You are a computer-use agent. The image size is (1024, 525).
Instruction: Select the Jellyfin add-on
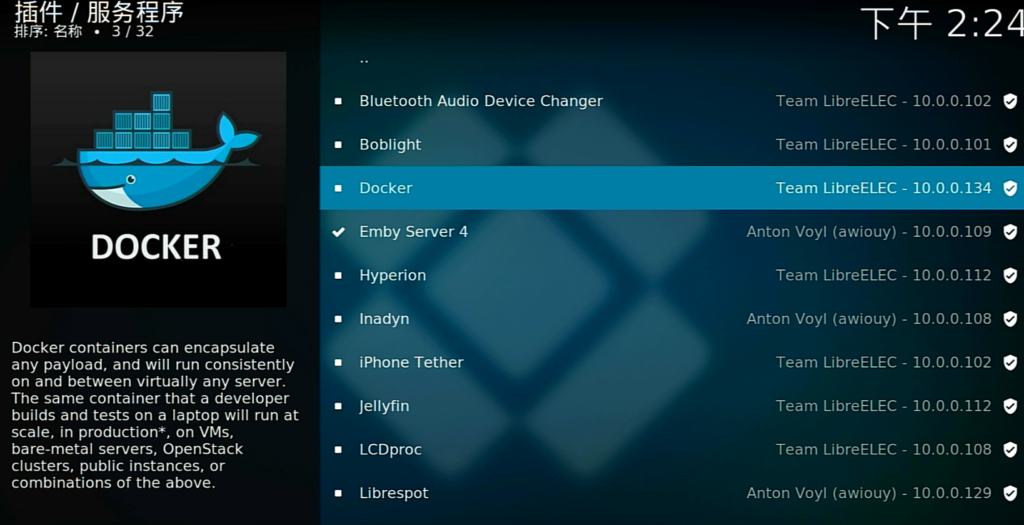pos(671,406)
